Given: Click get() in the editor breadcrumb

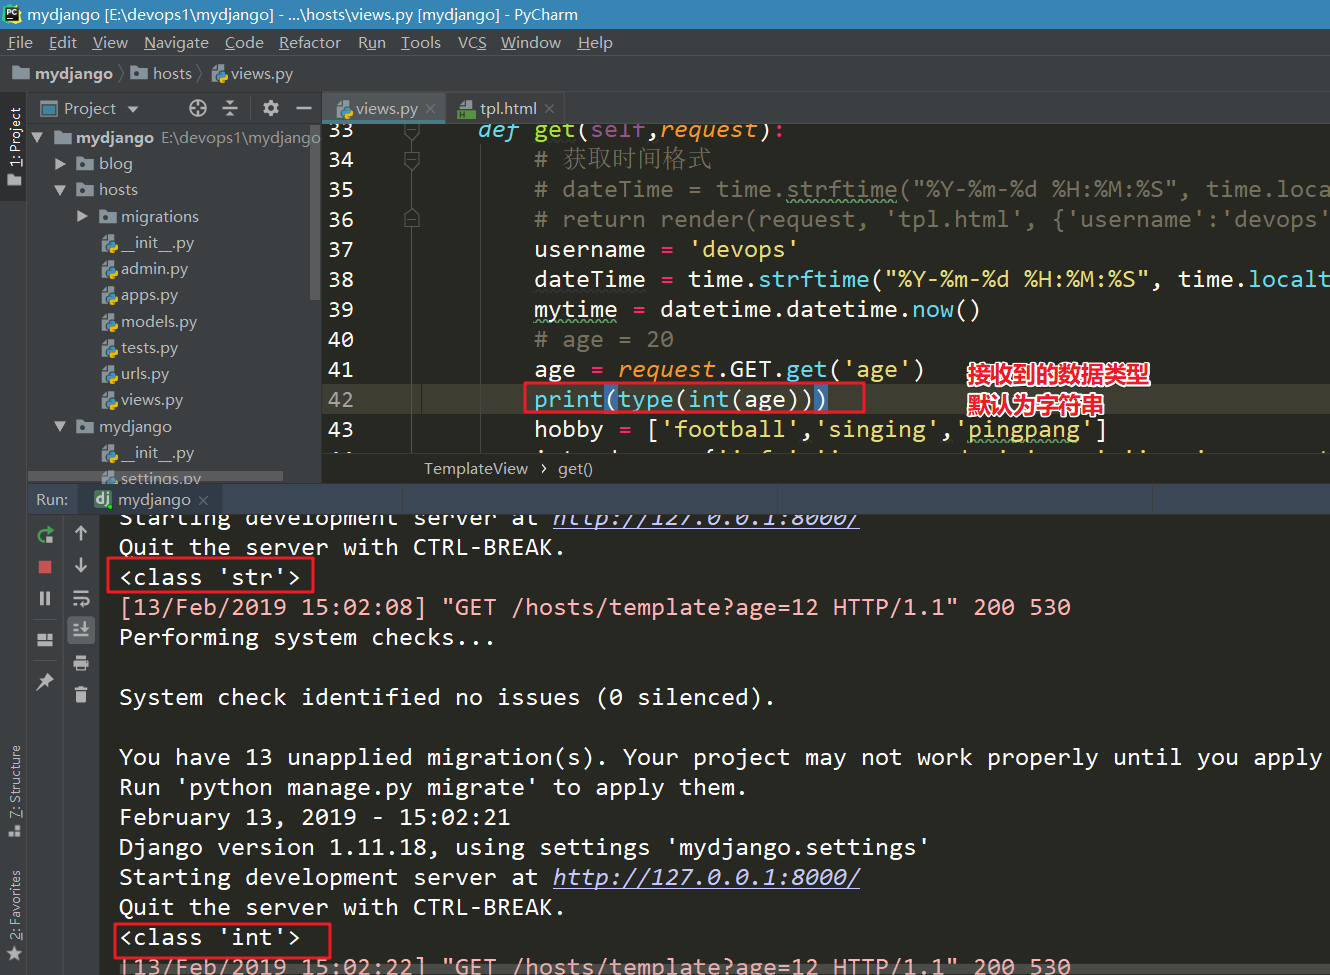Looking at the screenshot, I should (575, 469).
